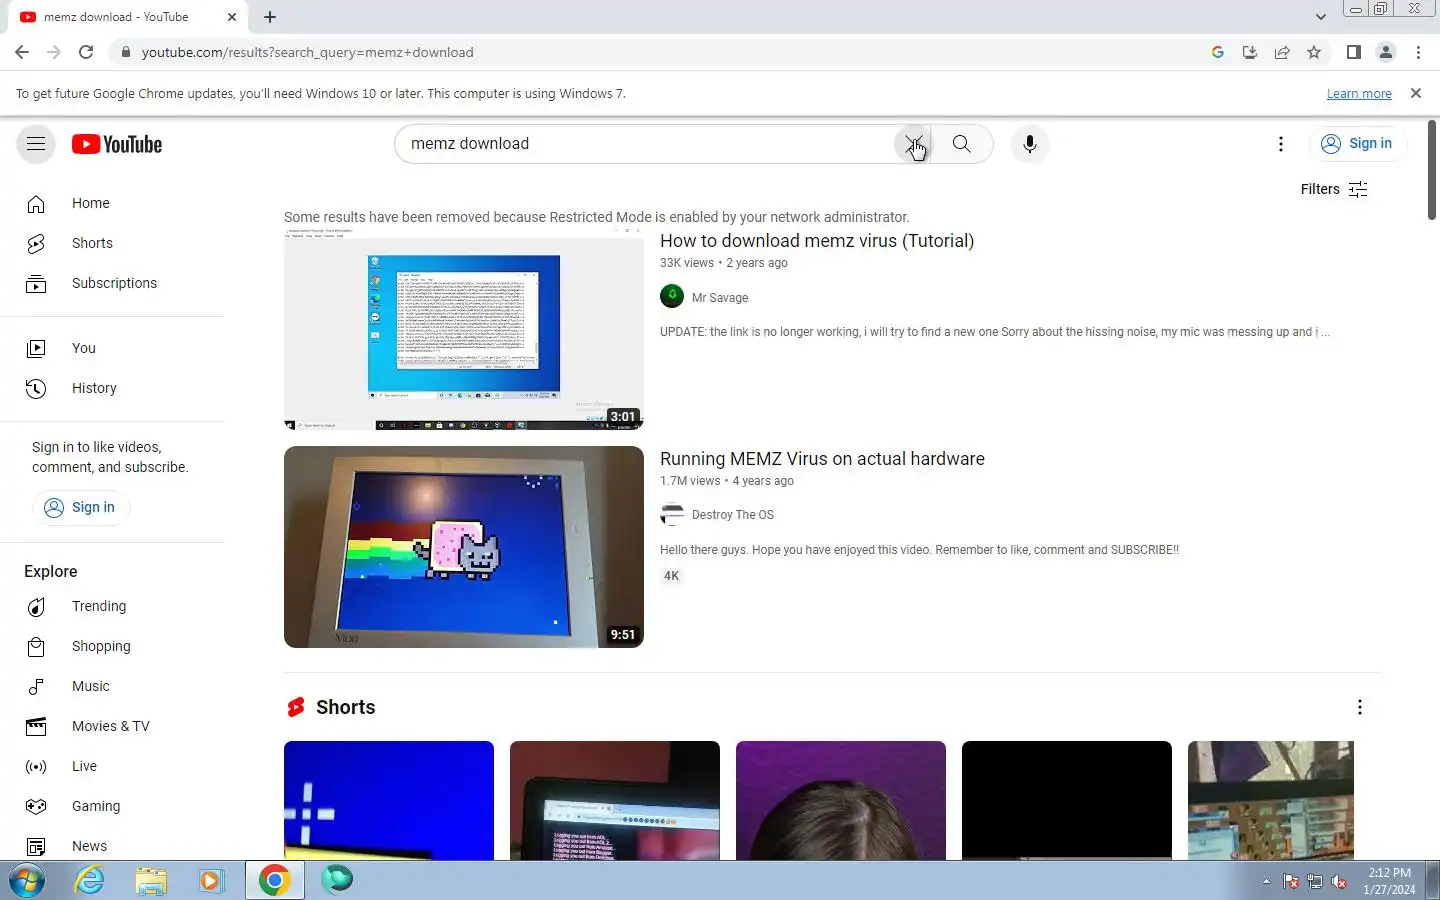Open a new tab with plus button
This screenshot has height=900, width=1440.
pos(270,17)
